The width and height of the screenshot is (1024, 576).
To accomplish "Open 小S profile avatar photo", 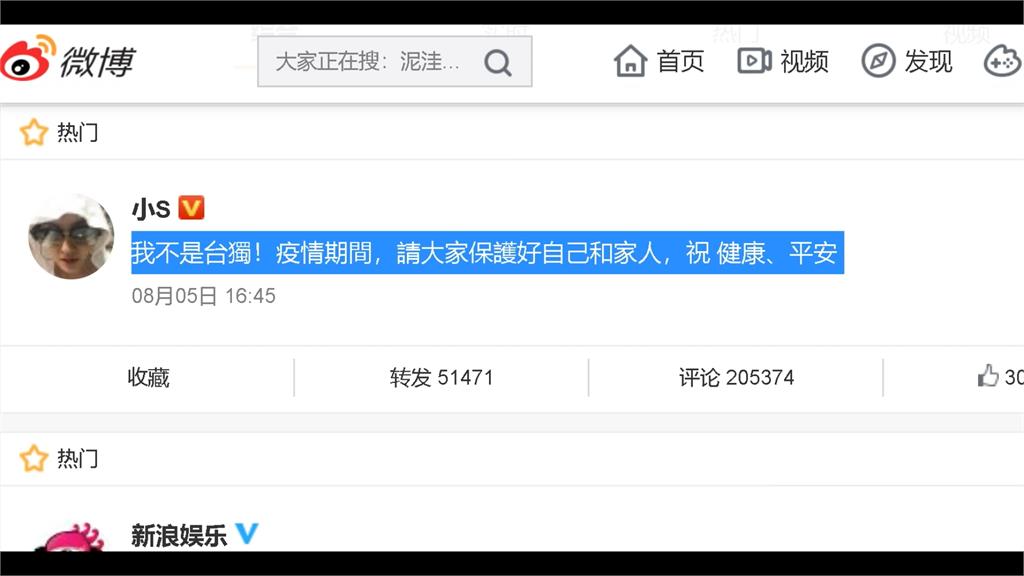I will coord(71,237).
